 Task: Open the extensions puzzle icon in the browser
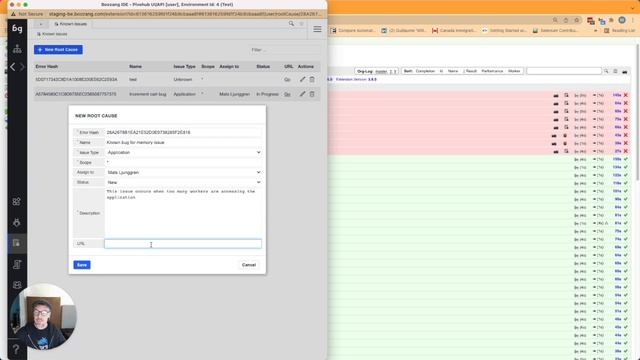611,20
